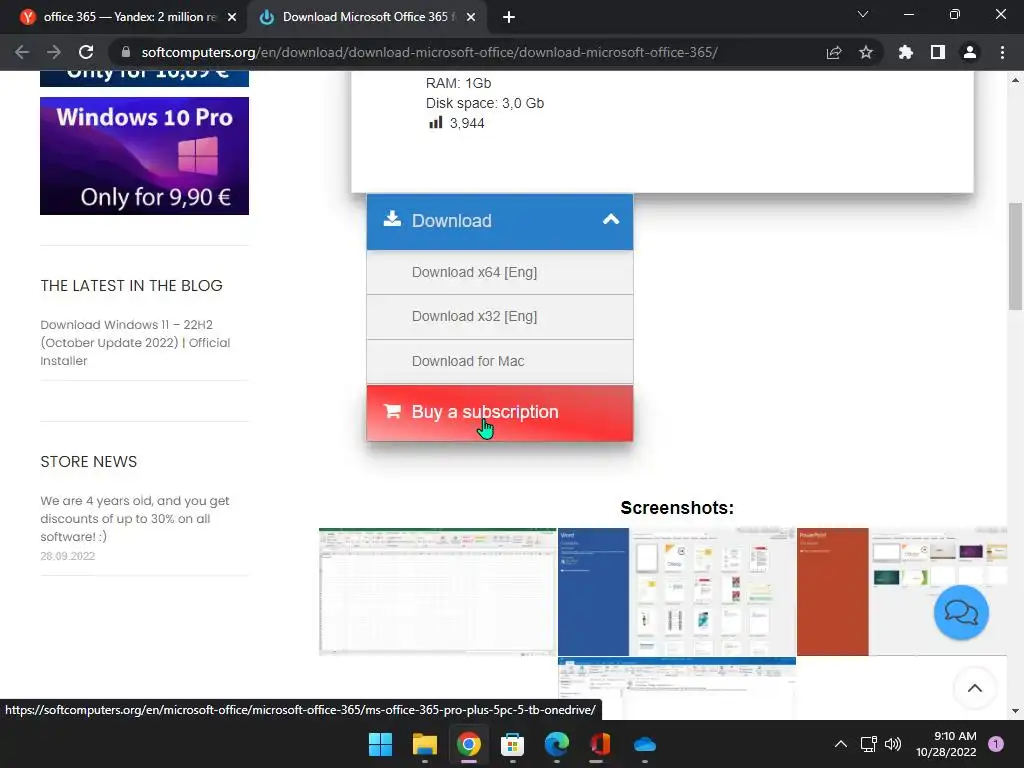
Task: Open File Explorer from the taskbar
Action: [424, 744]
